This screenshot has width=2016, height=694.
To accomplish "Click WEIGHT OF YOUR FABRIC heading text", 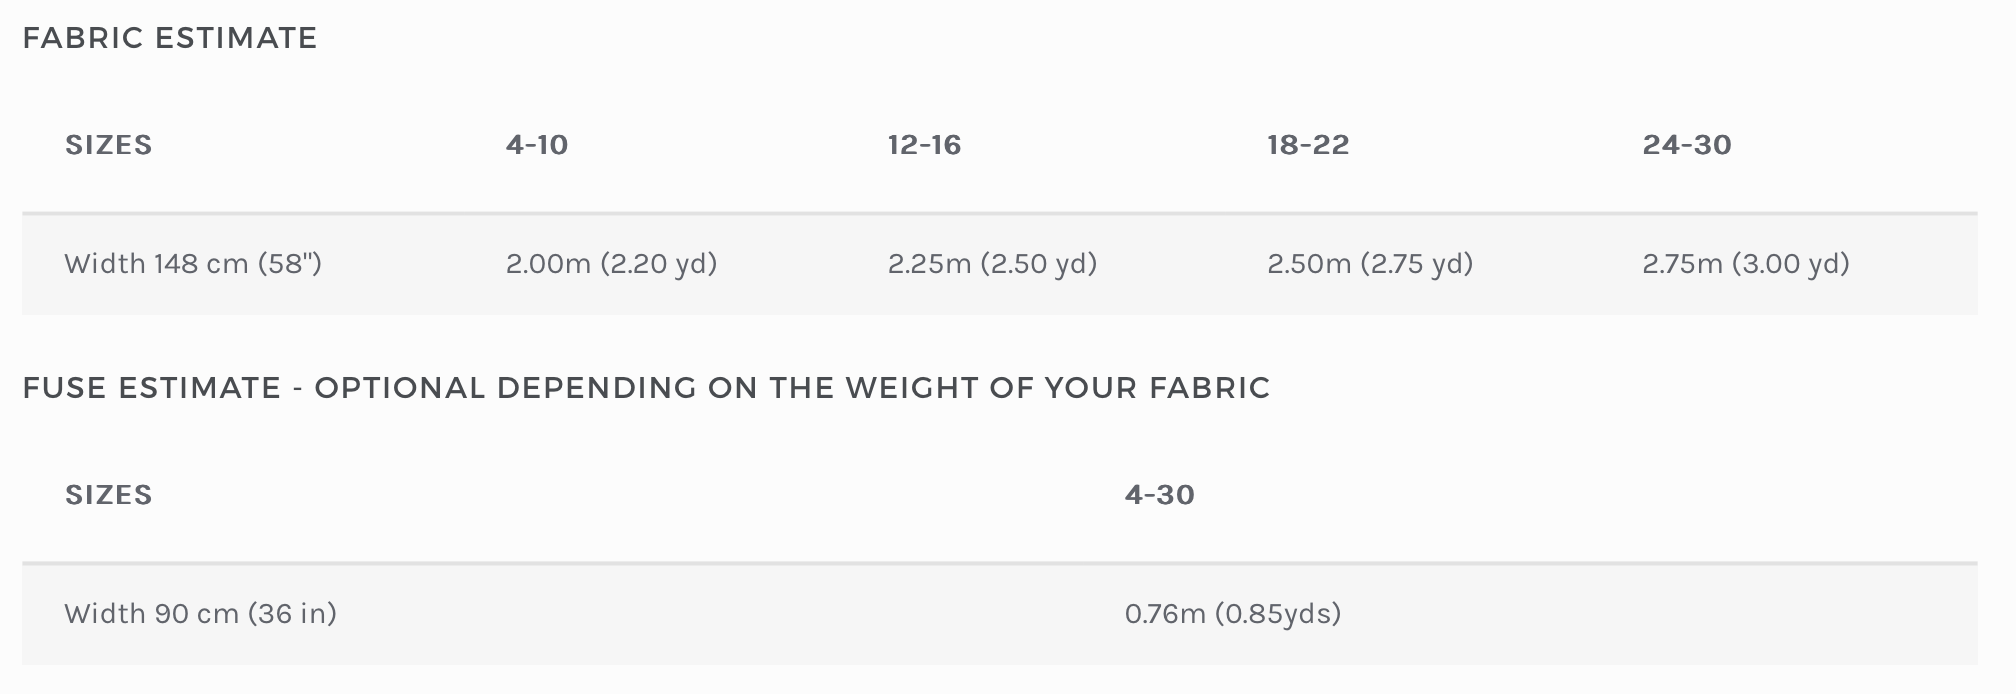I will pyautogui.click(x=1058, y=388).
